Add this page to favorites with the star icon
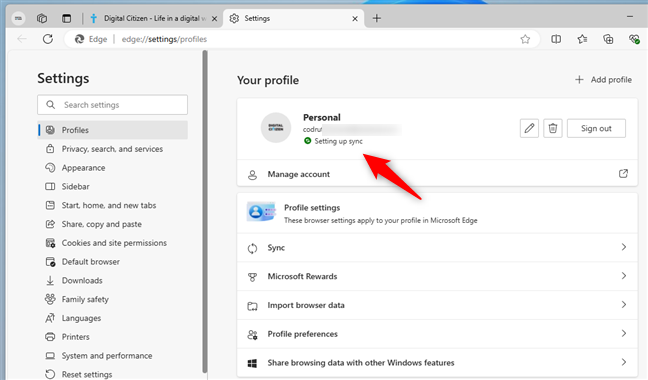 (x=525, y=39)
